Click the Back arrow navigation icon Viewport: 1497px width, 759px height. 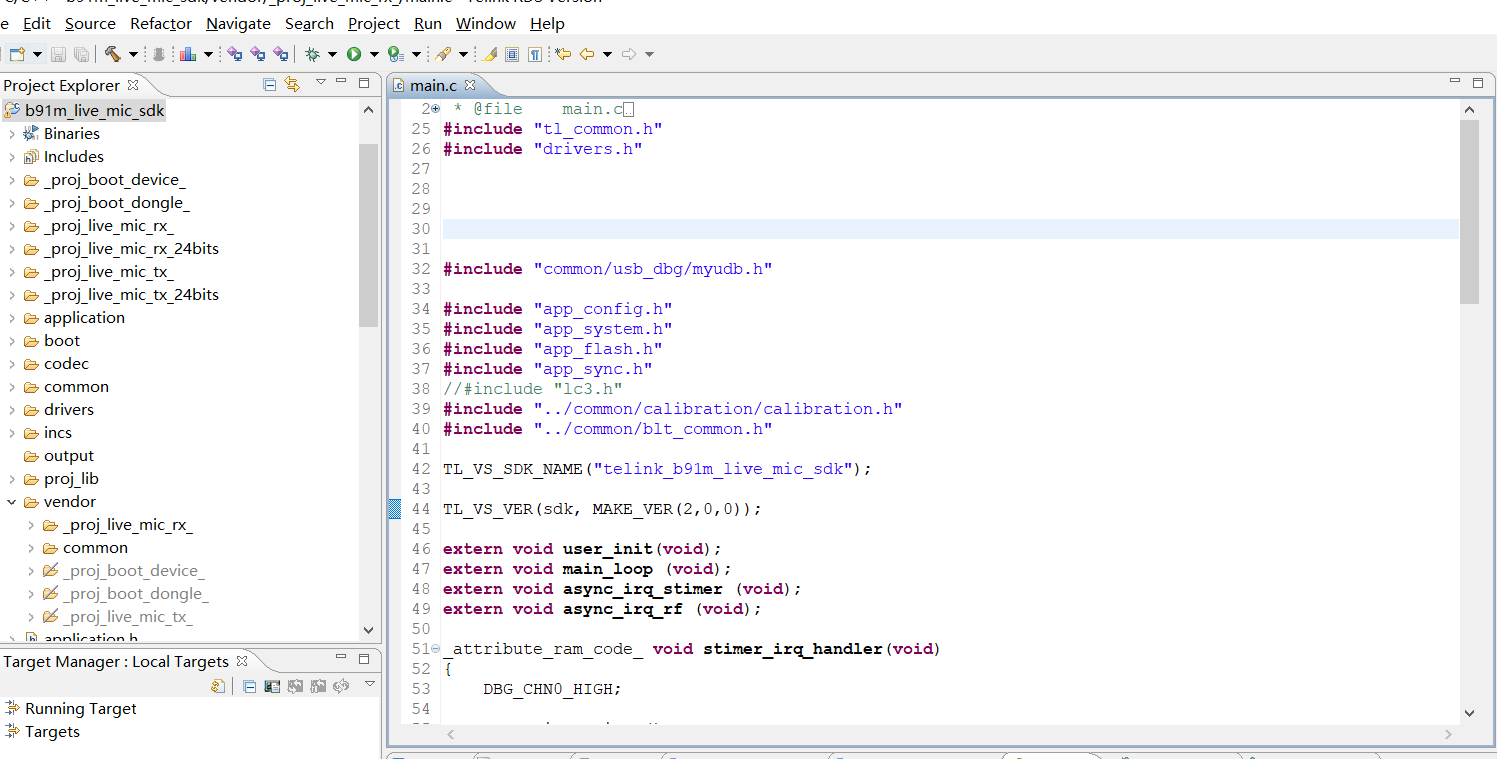tap(586, 54)
